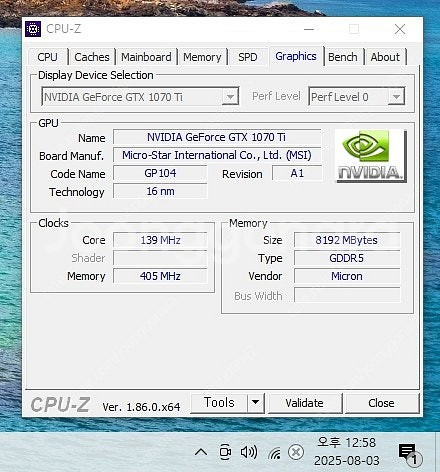Switch to the CPU tab
Image resolution: width=440 pixels, height=472 pixels.
coord(48,57)
